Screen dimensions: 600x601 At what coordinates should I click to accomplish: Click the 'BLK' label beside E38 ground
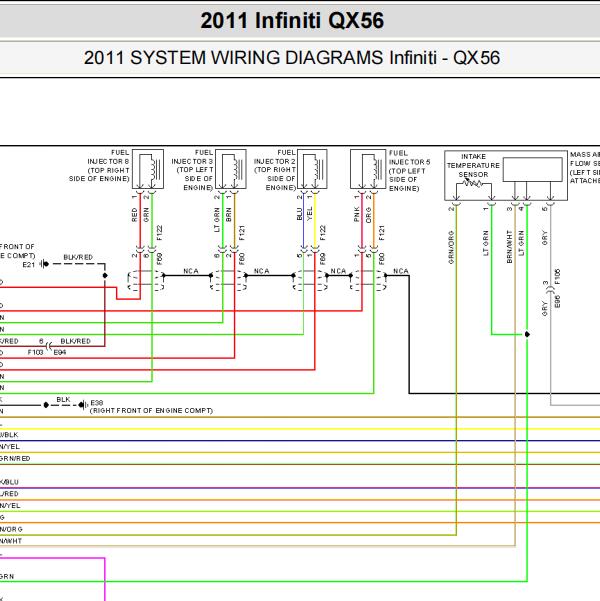click(63, 399)
